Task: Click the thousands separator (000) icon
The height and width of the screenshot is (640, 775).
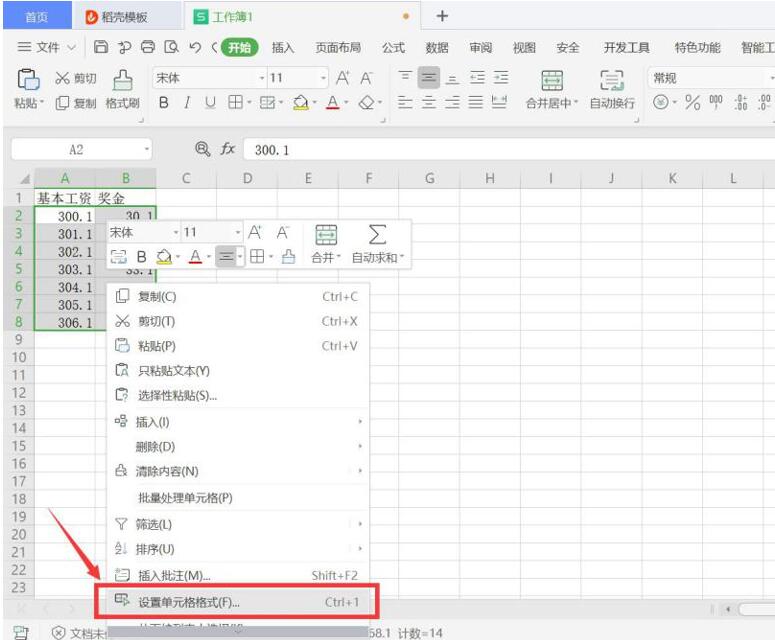Action: [716, 102]
